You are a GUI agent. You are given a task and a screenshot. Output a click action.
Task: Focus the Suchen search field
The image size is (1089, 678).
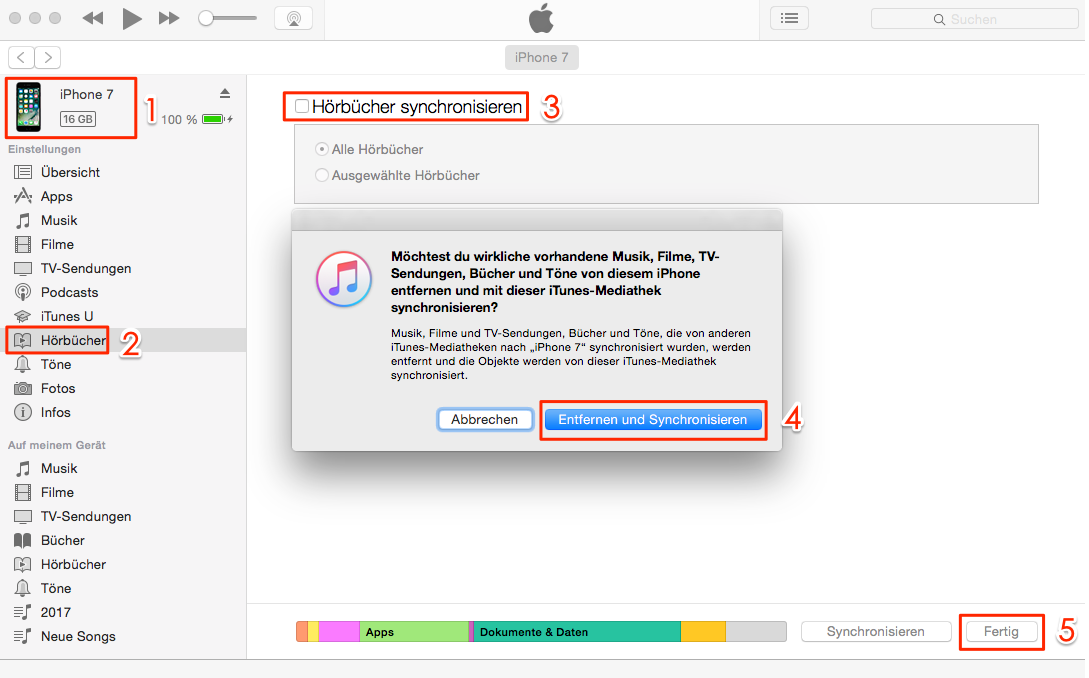pyautogui.click(x=974, y=19)
